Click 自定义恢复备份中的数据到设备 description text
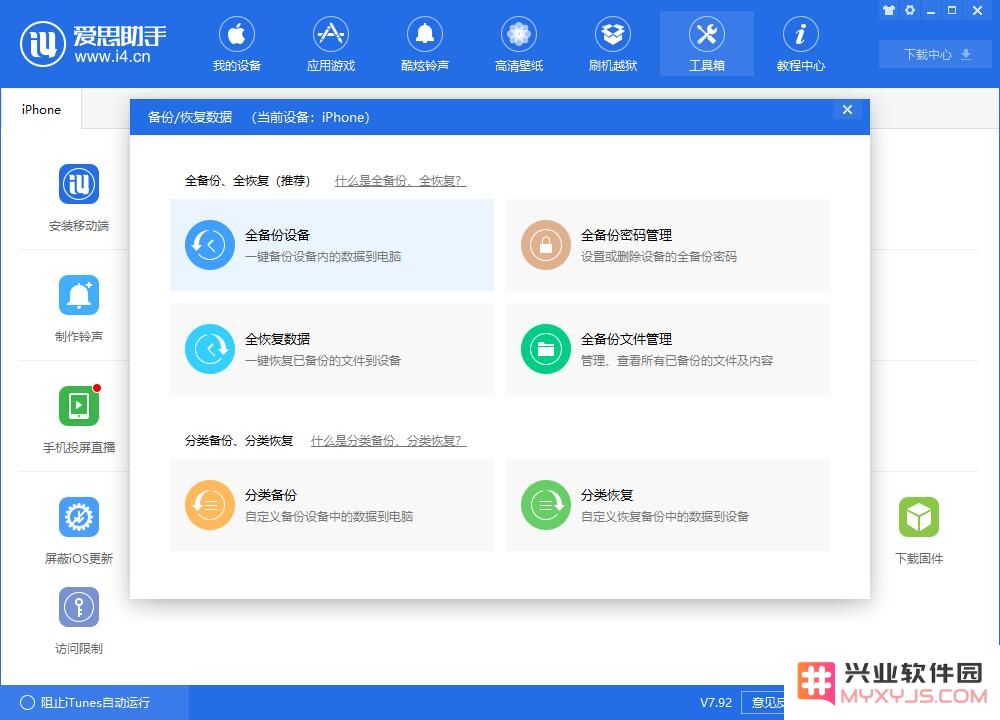The width and height of the screenshot is (1000, 720). point(665,516)
